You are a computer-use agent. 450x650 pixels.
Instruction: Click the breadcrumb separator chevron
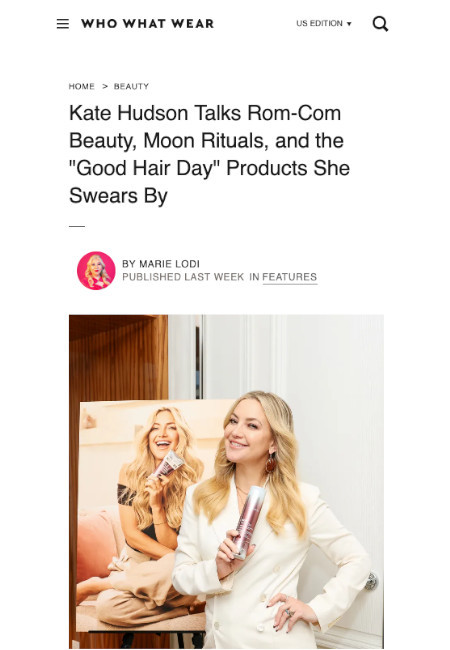(x=105, y=86)
